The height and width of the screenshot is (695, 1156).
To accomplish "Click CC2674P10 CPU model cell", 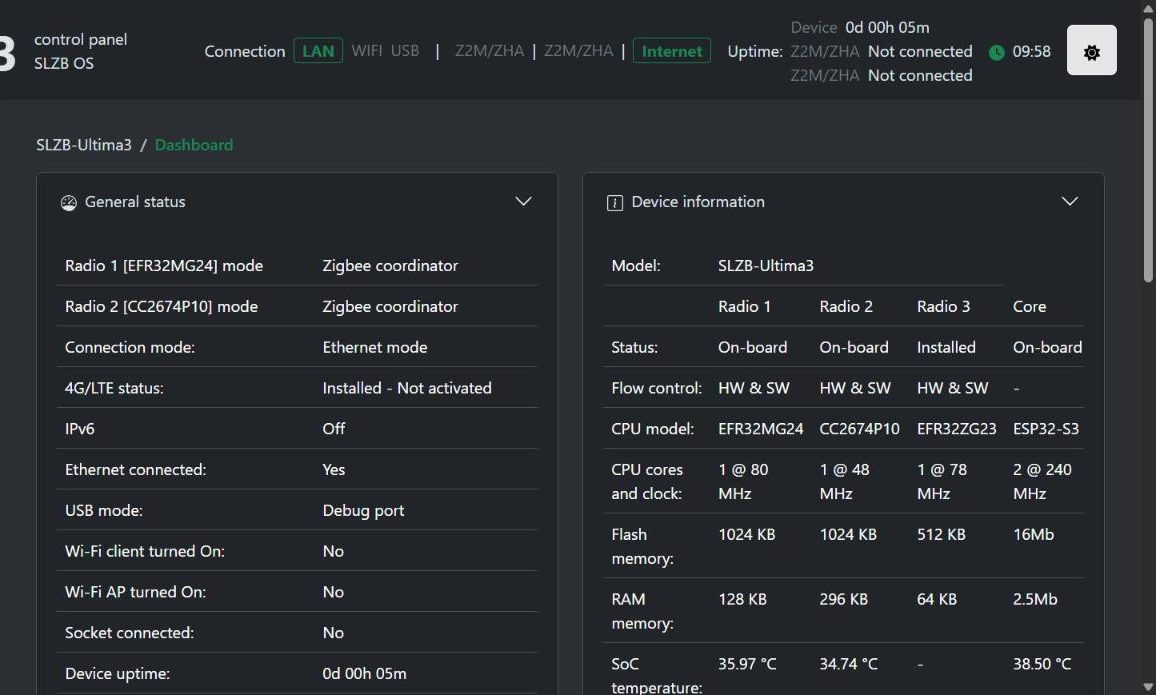I will (860, 429).
